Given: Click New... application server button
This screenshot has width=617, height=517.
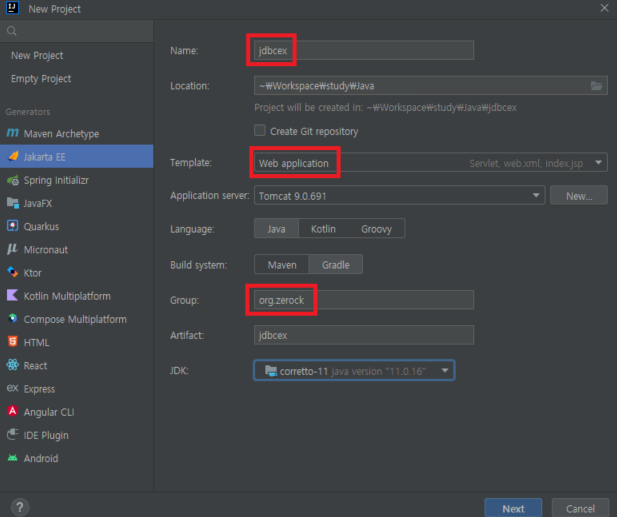Looking at the screenshot, I should coord(579,196).
